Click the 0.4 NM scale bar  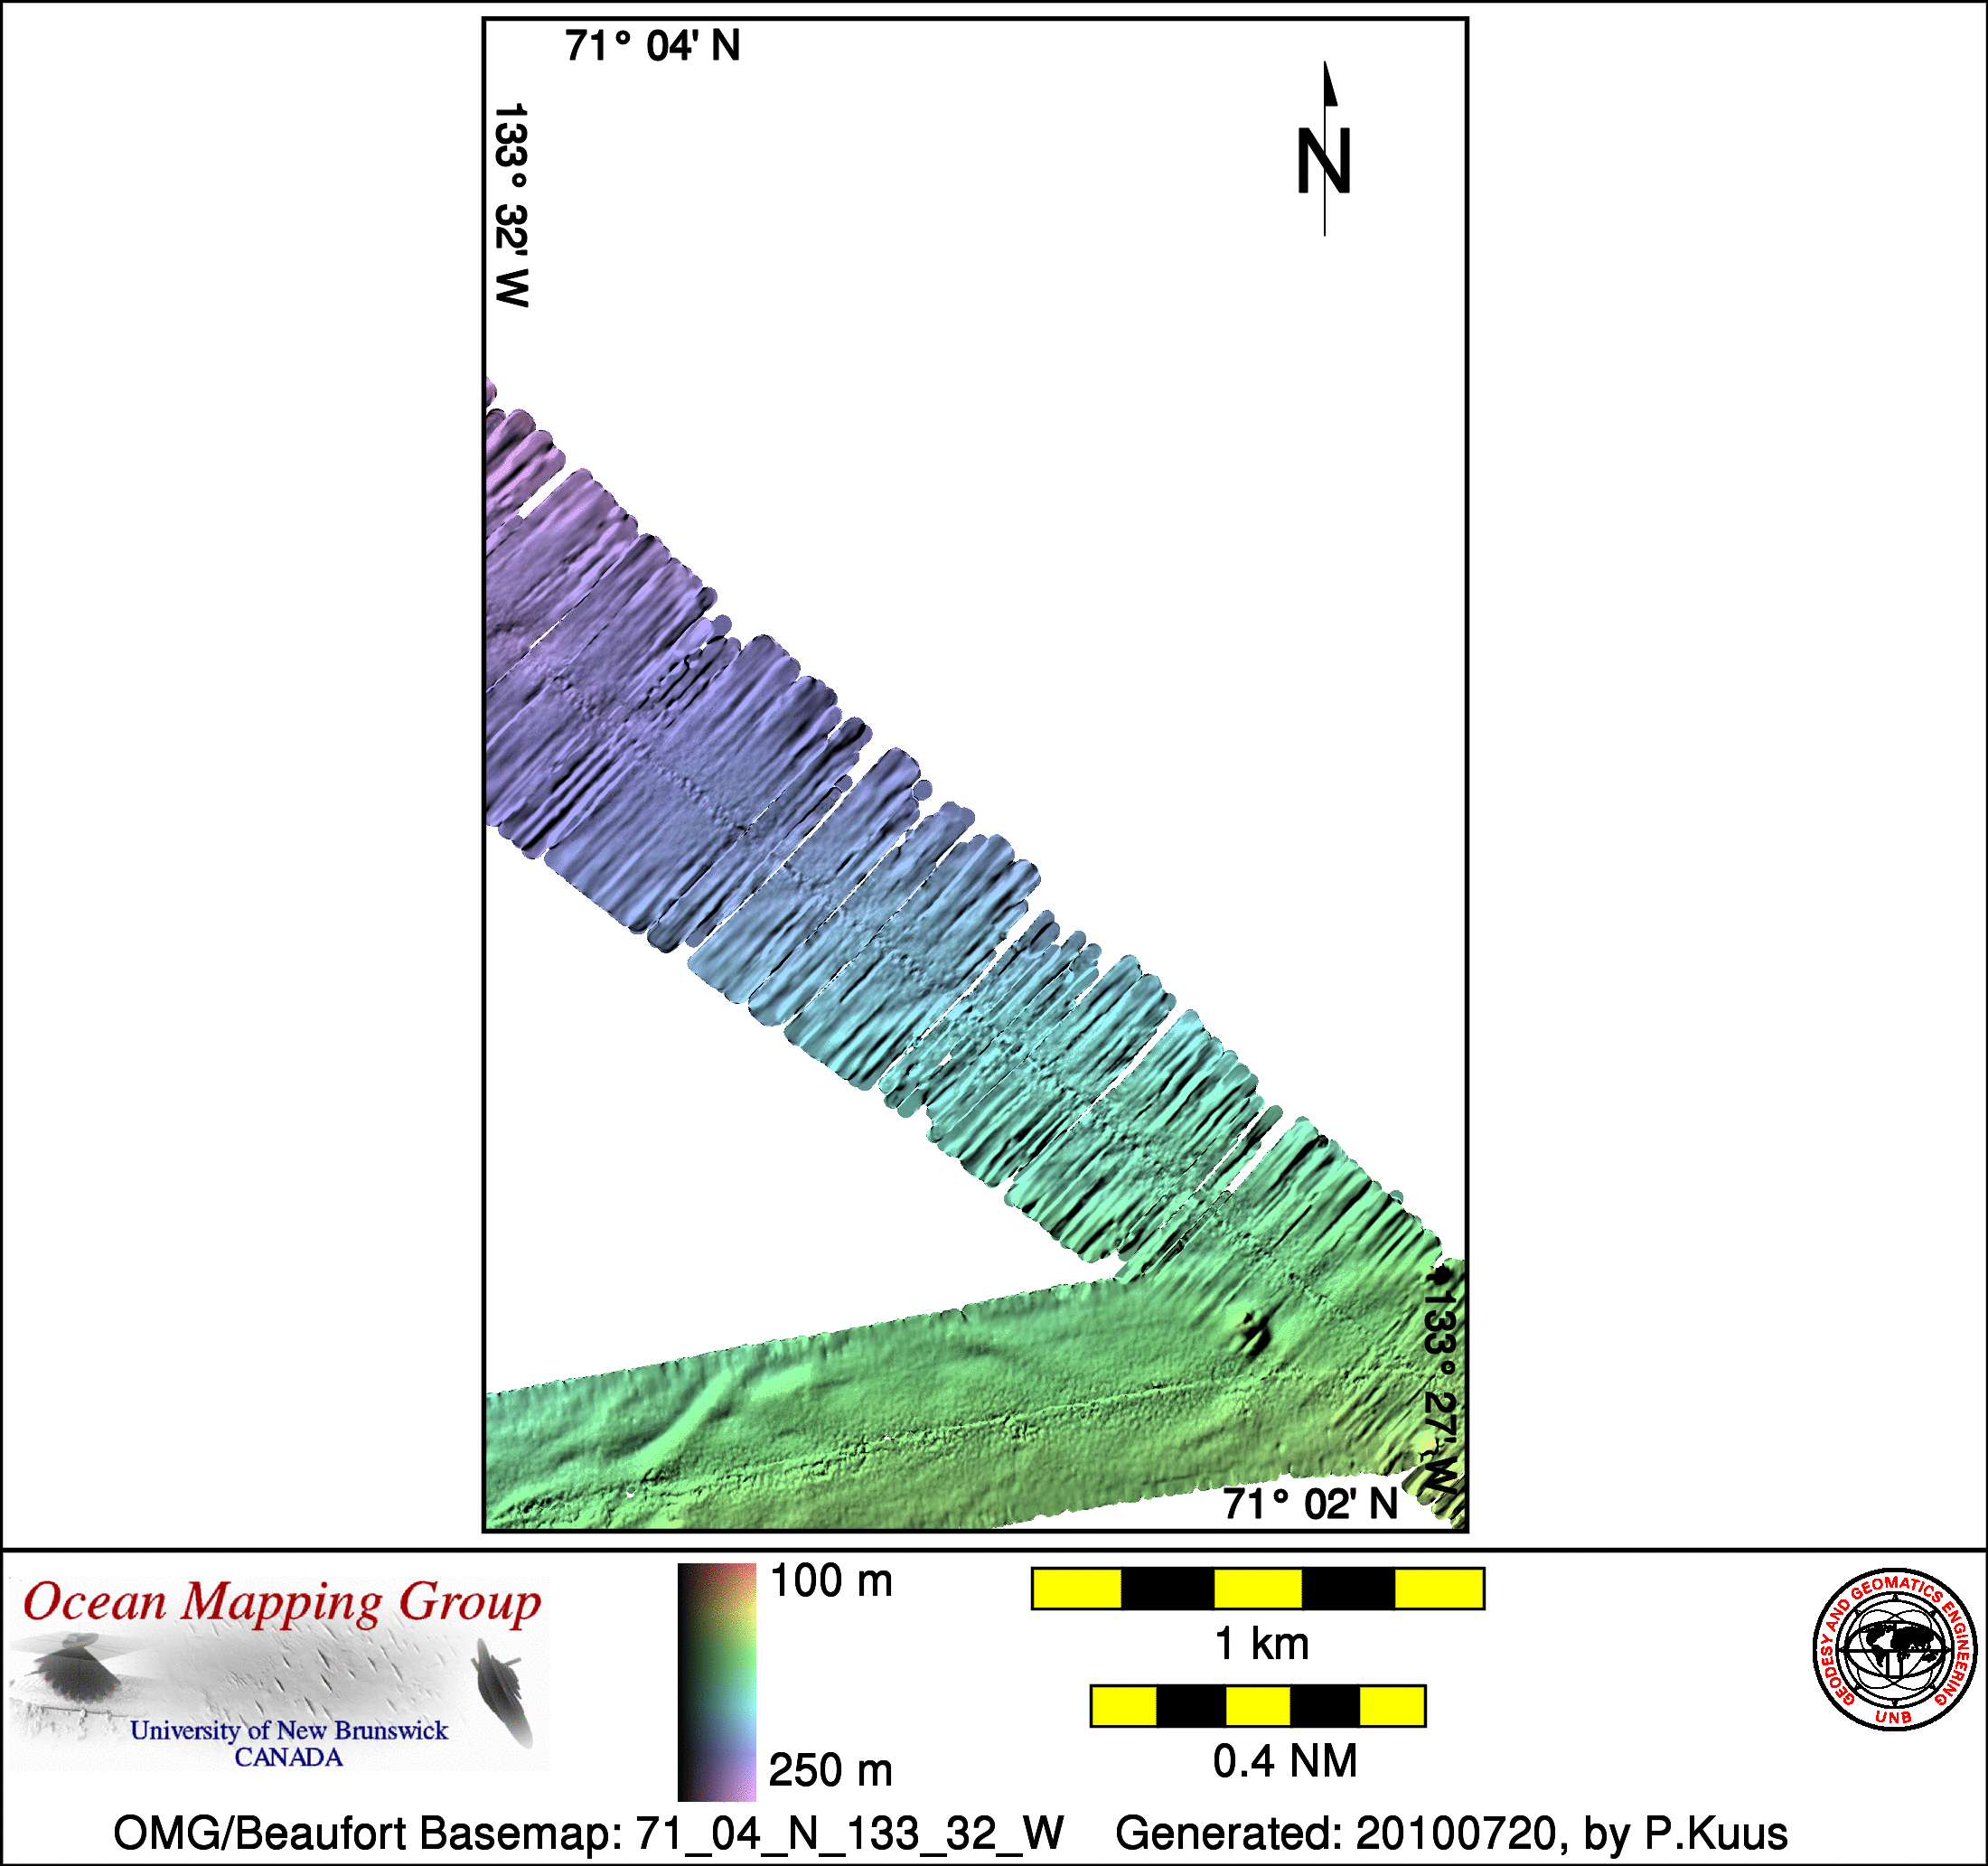[x=1257, y=1706]
